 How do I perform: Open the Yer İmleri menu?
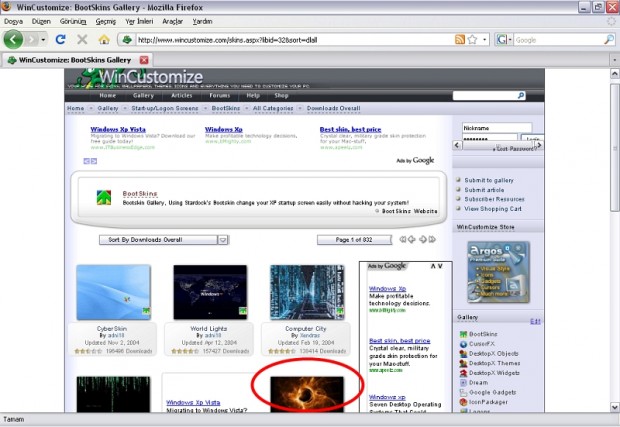[139, 21]
